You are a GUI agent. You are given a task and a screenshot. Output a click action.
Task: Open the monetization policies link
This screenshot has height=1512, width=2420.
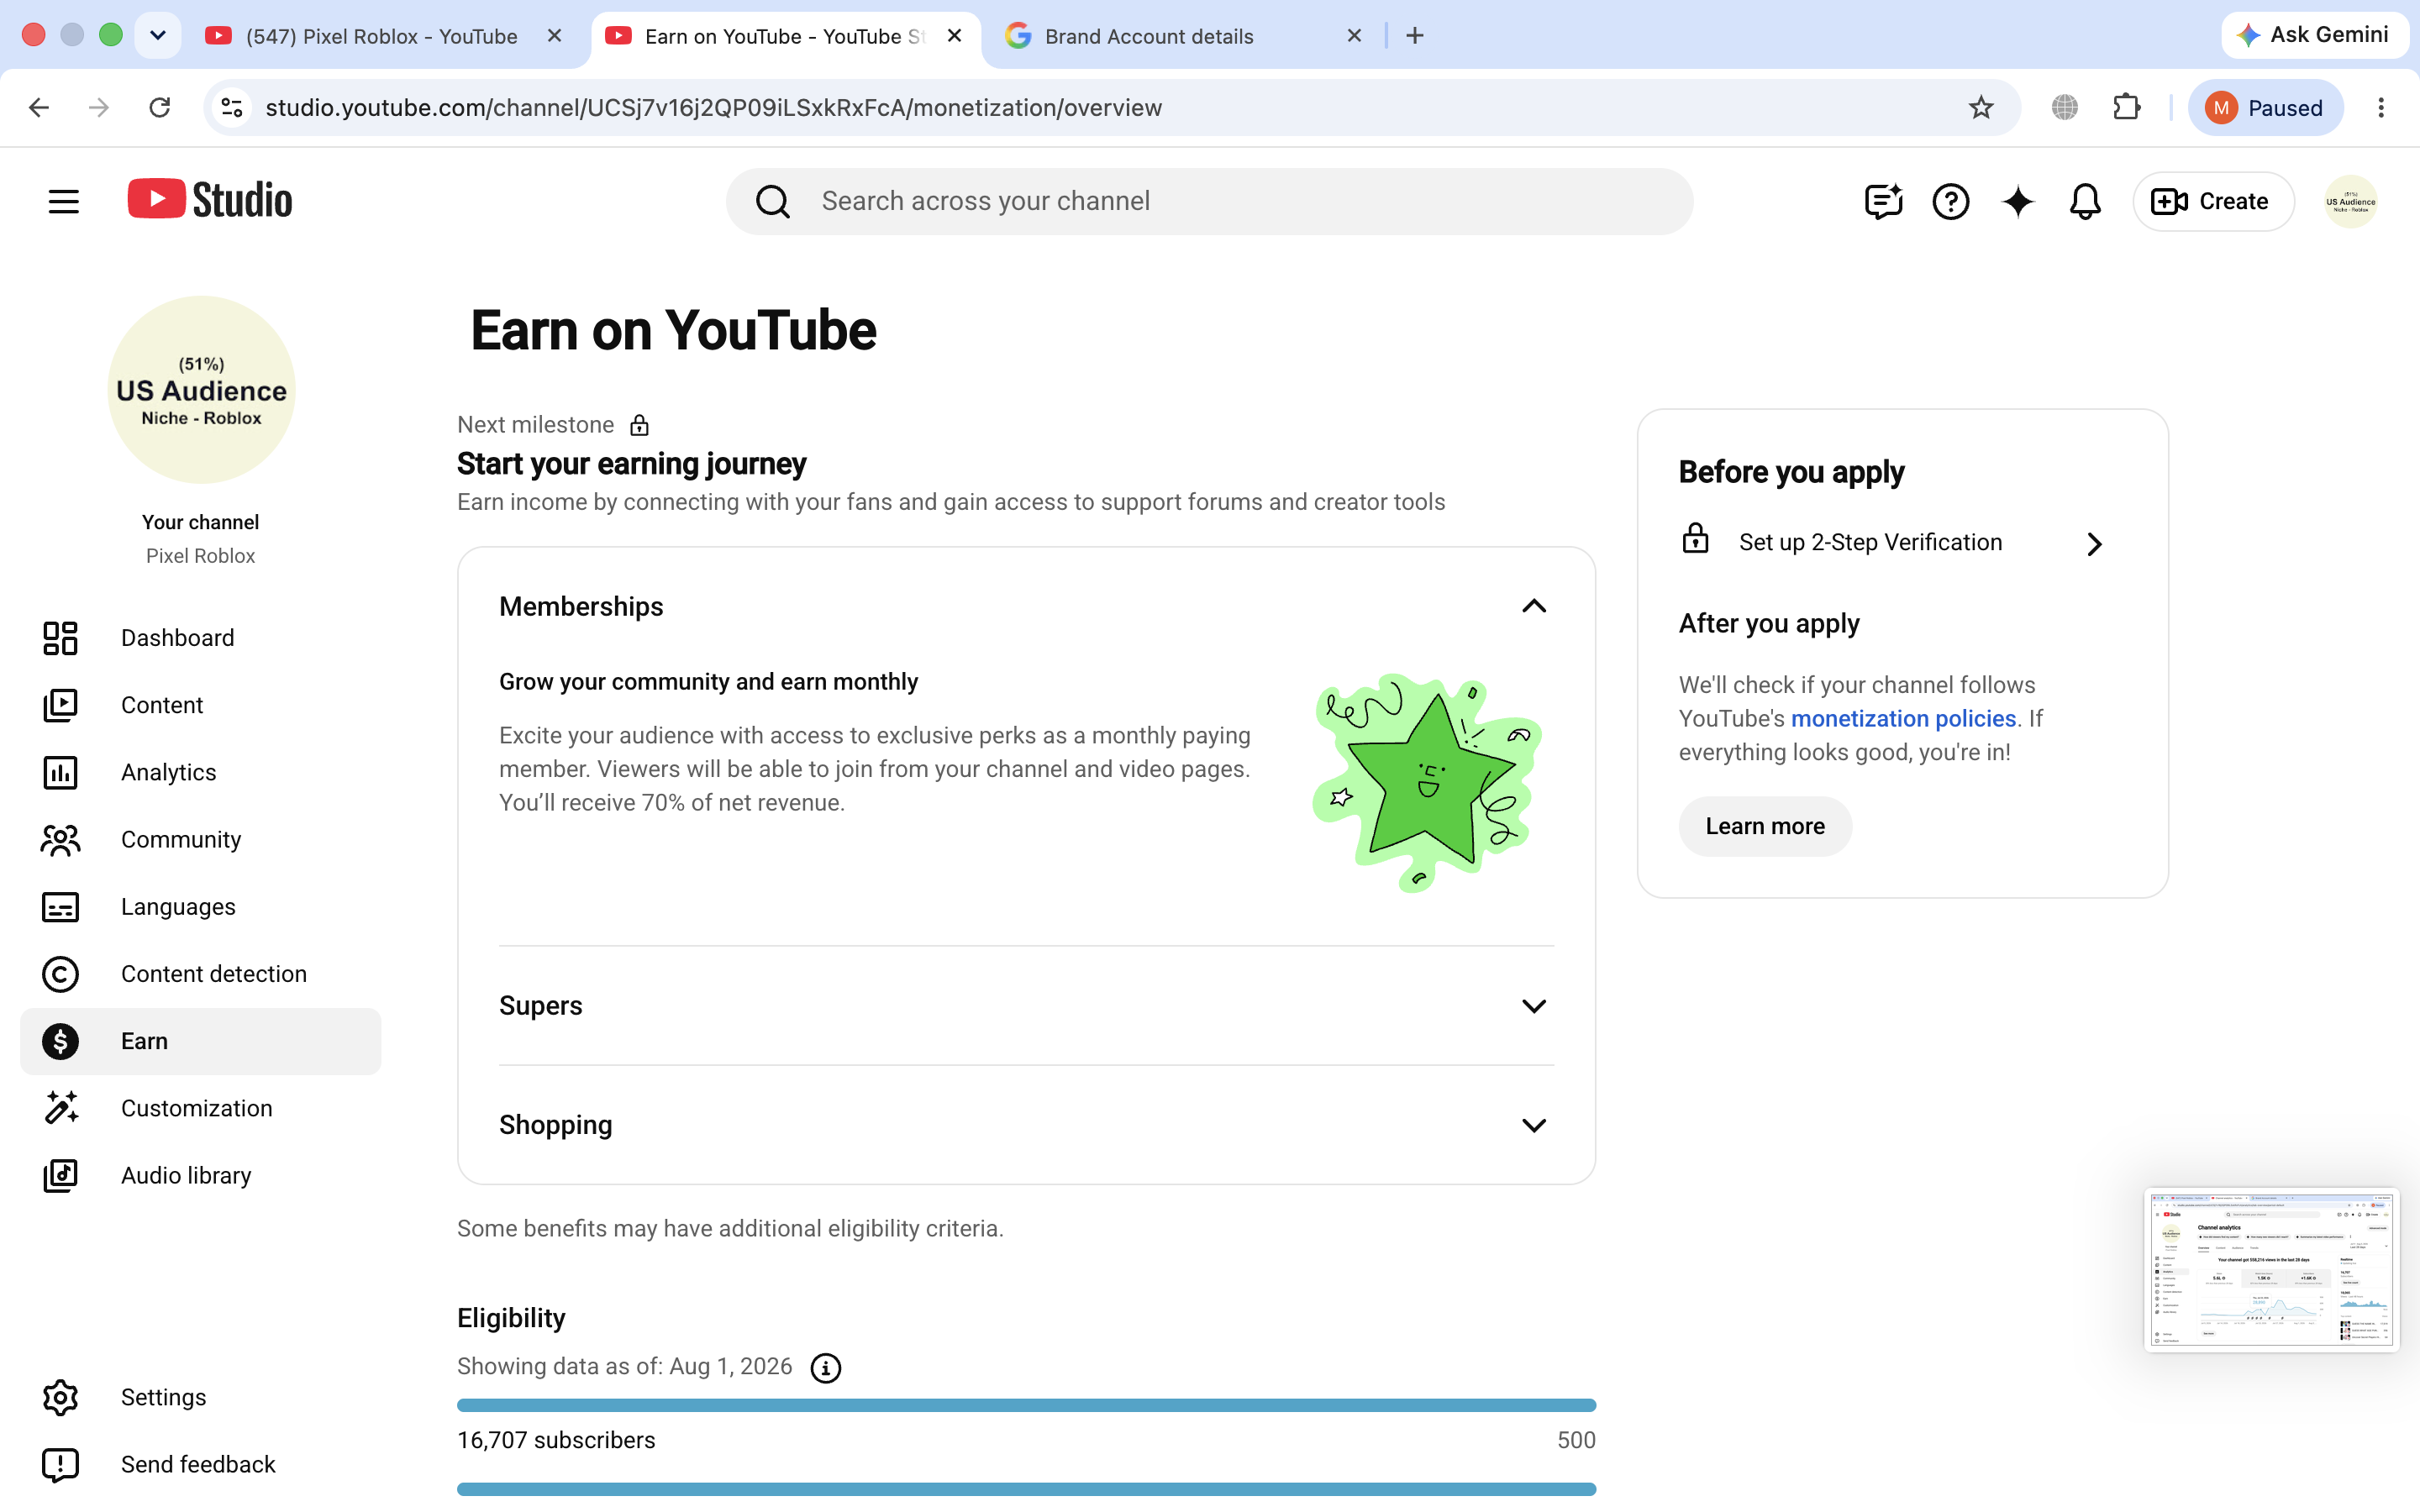(1903, 718)
